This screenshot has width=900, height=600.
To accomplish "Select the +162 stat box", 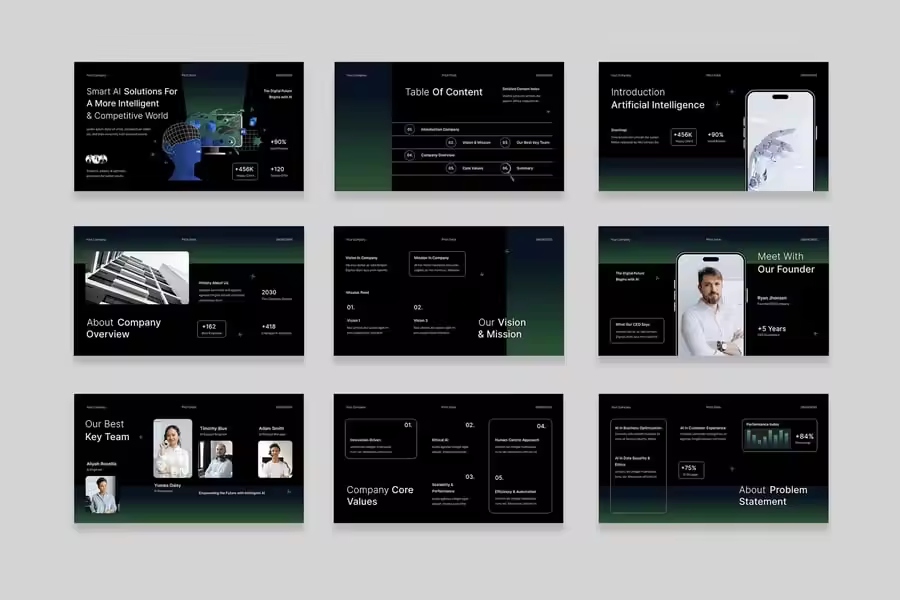I will [211, 329].
